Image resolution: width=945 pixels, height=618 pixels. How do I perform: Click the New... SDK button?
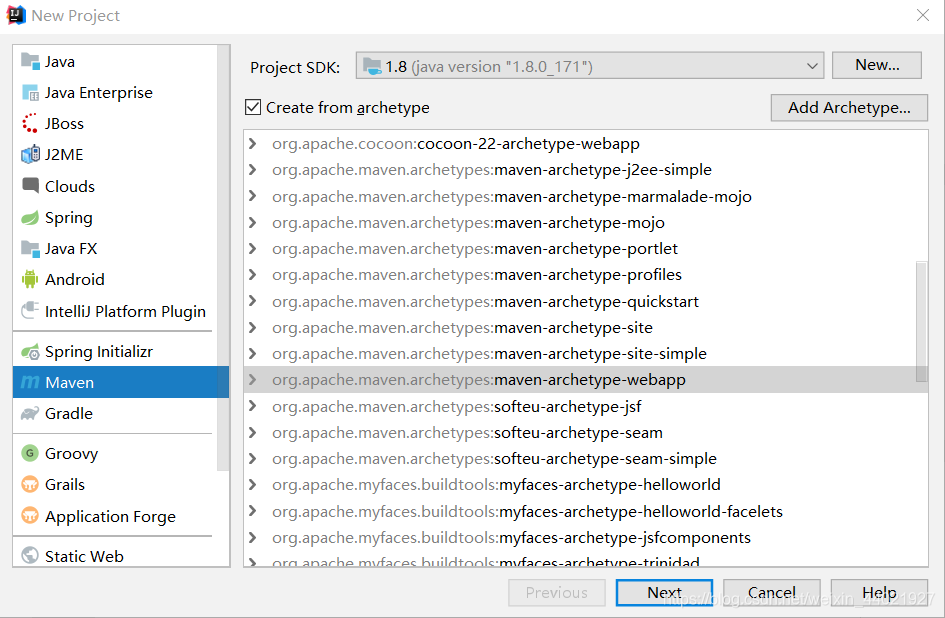point(877,65)
